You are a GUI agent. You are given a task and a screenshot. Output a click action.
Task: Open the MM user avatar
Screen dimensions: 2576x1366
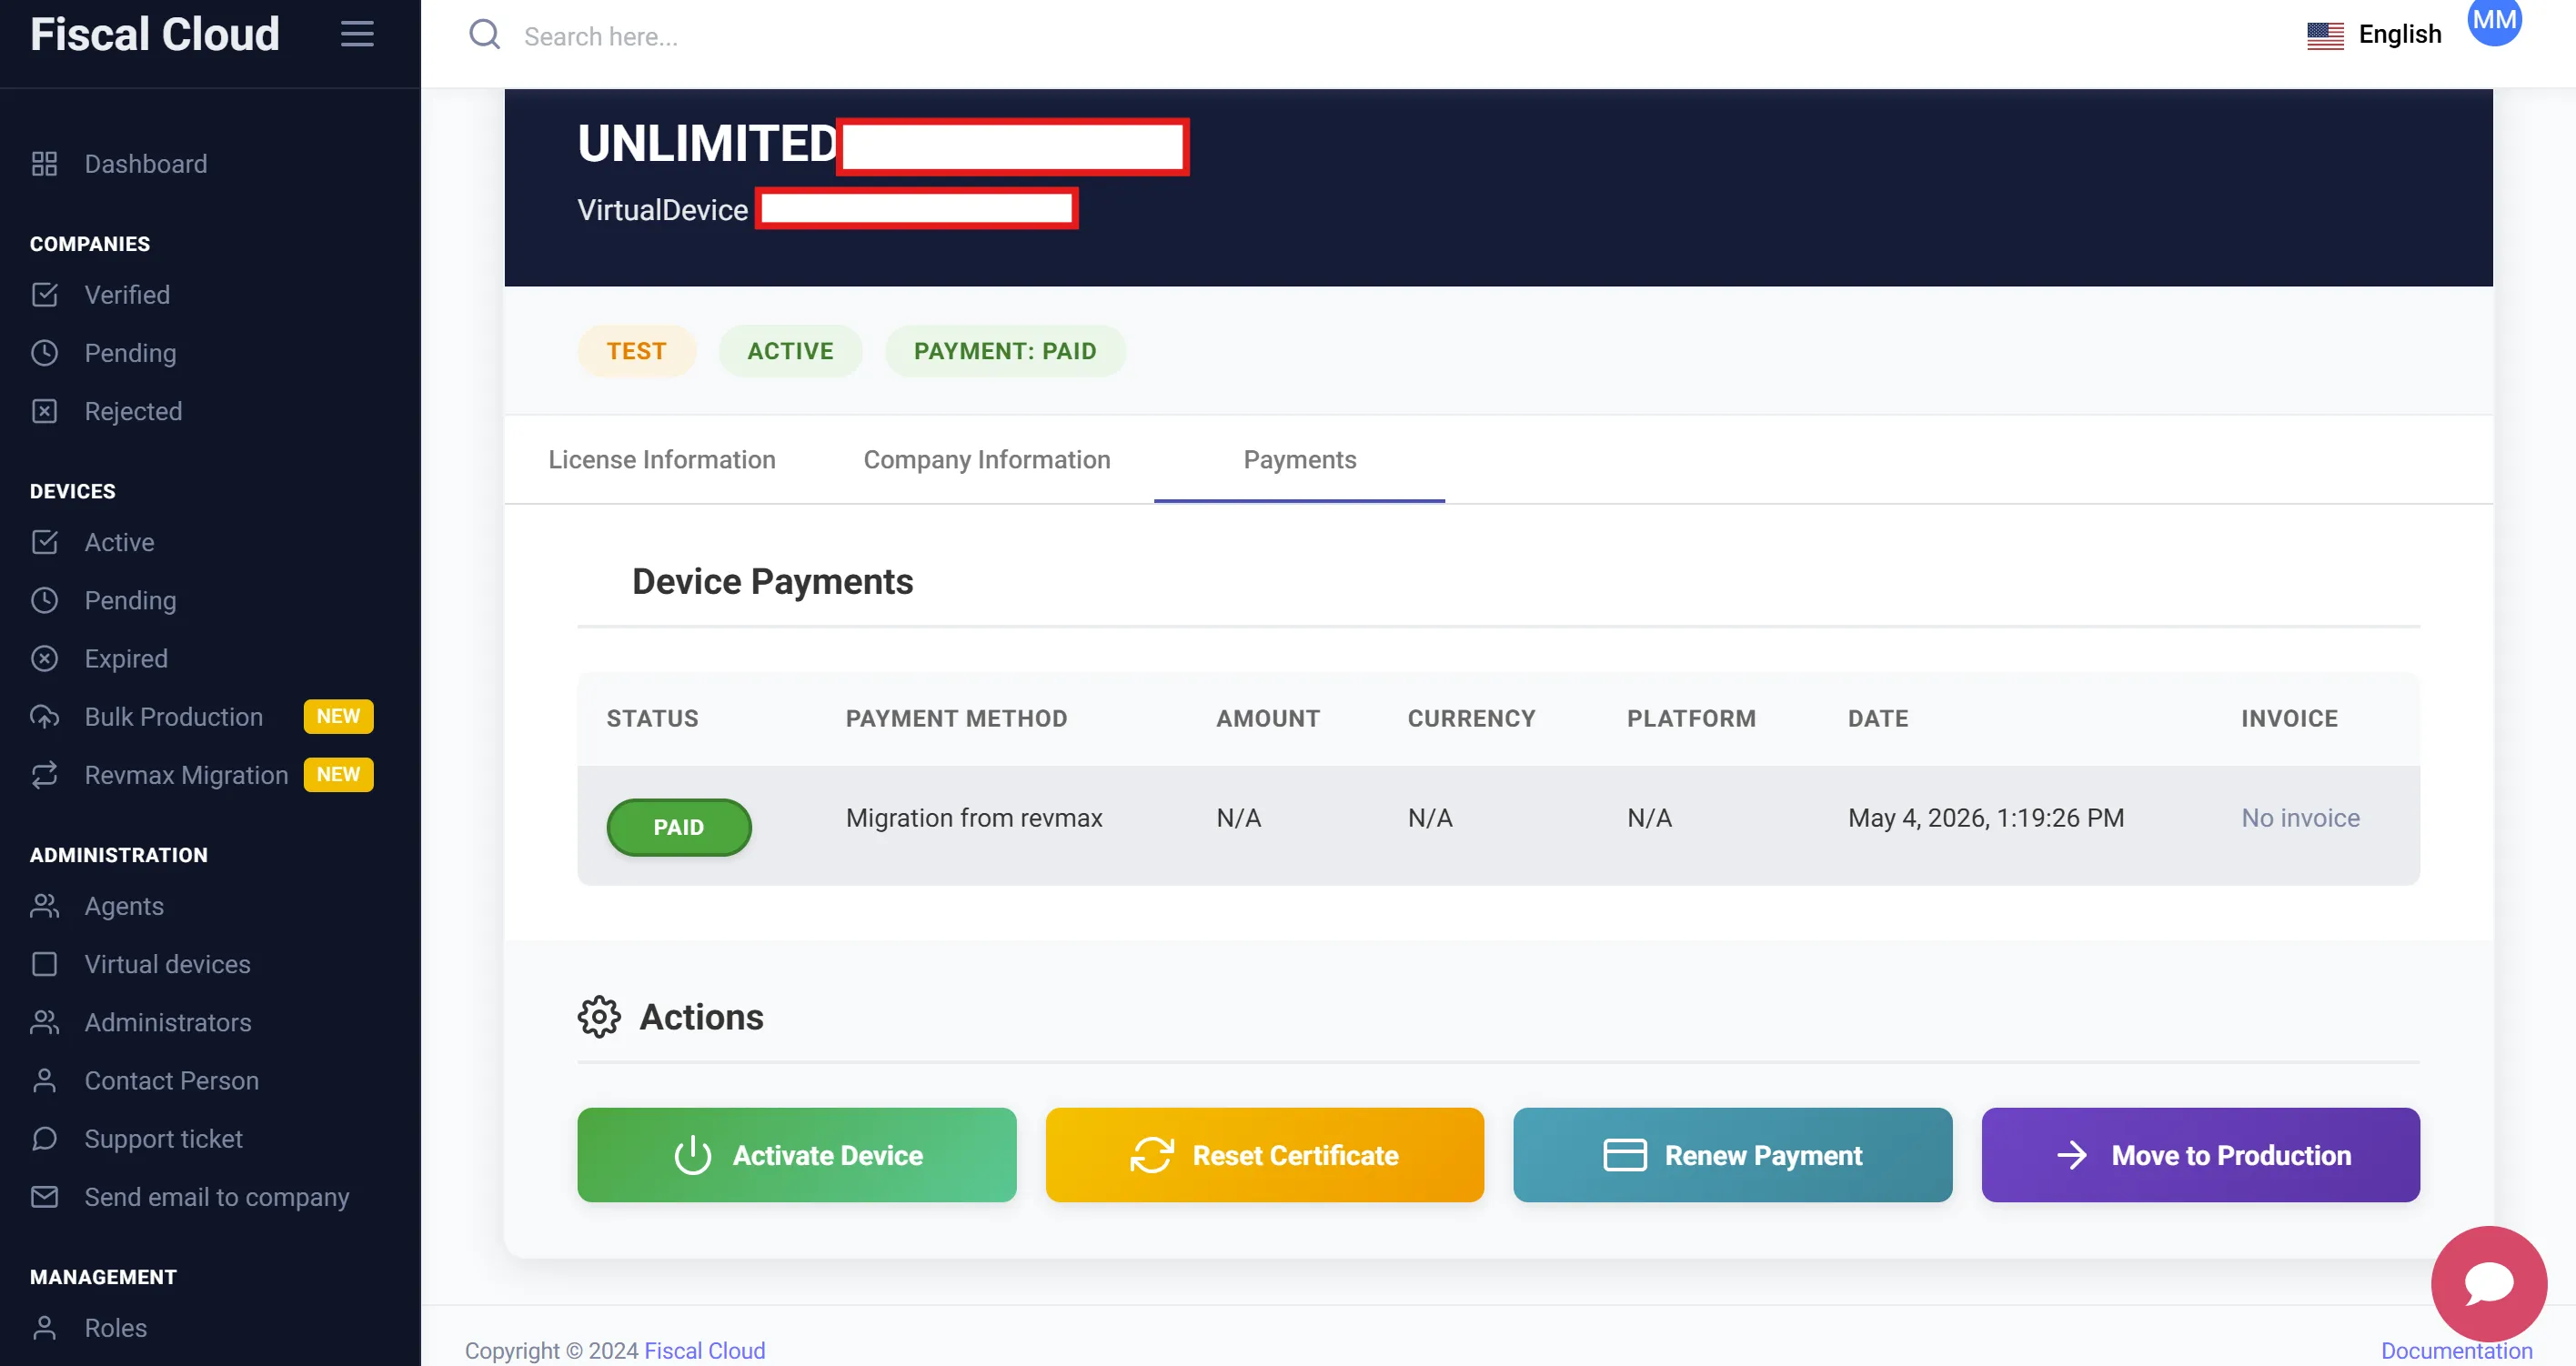point(2494,21)
